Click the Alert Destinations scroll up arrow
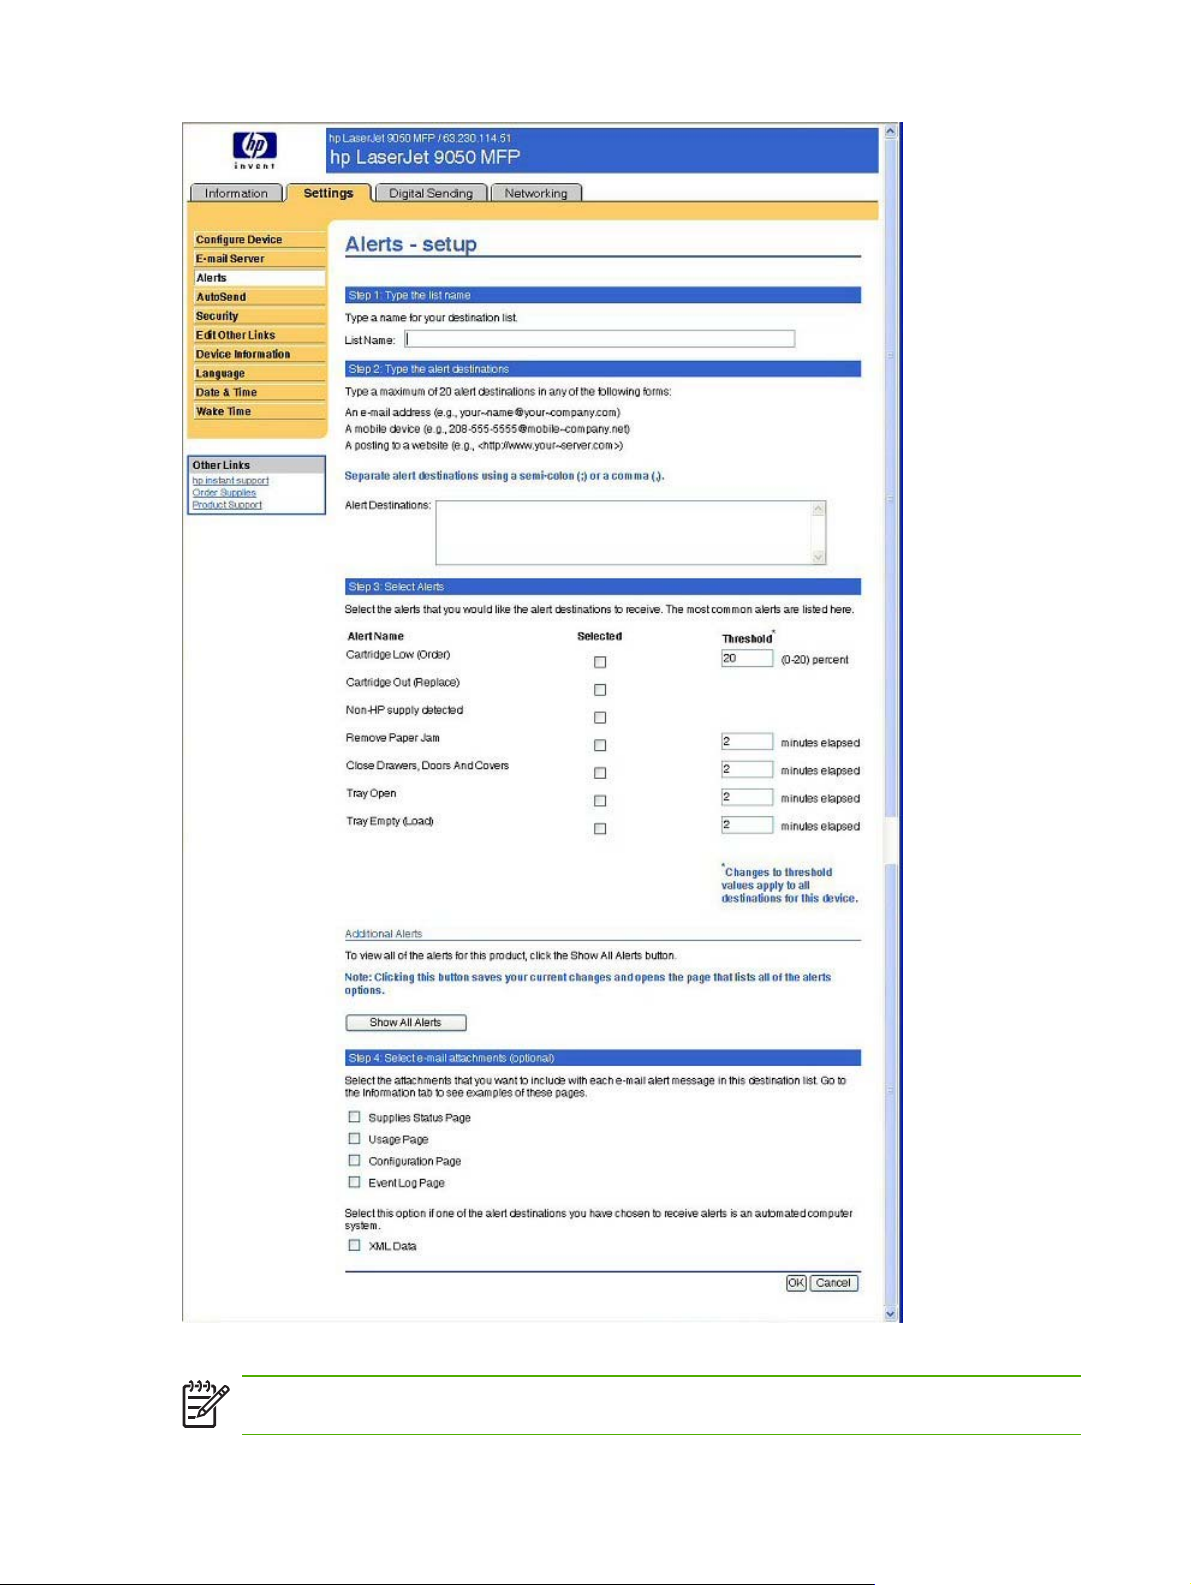Image resolution: width=1191 pixels, height=1585 pixels. point(819,508)
